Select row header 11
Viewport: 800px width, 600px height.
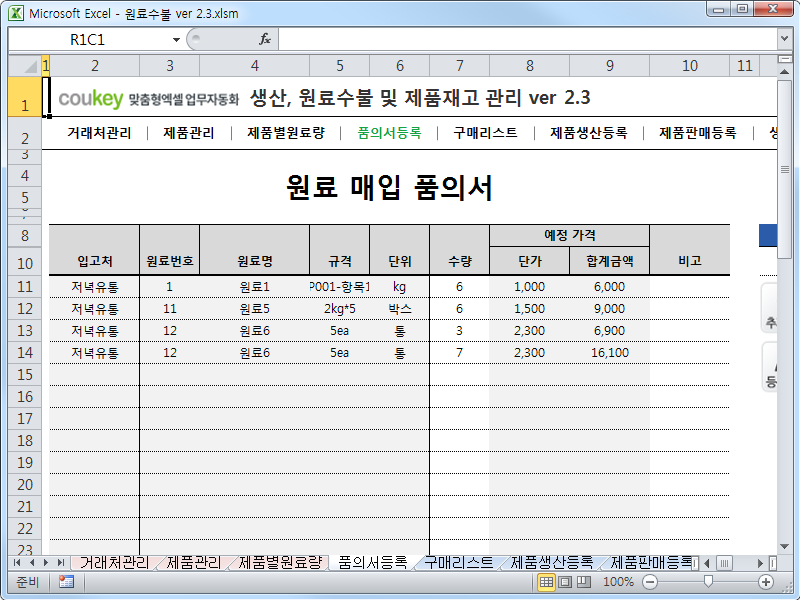(24, 287)
